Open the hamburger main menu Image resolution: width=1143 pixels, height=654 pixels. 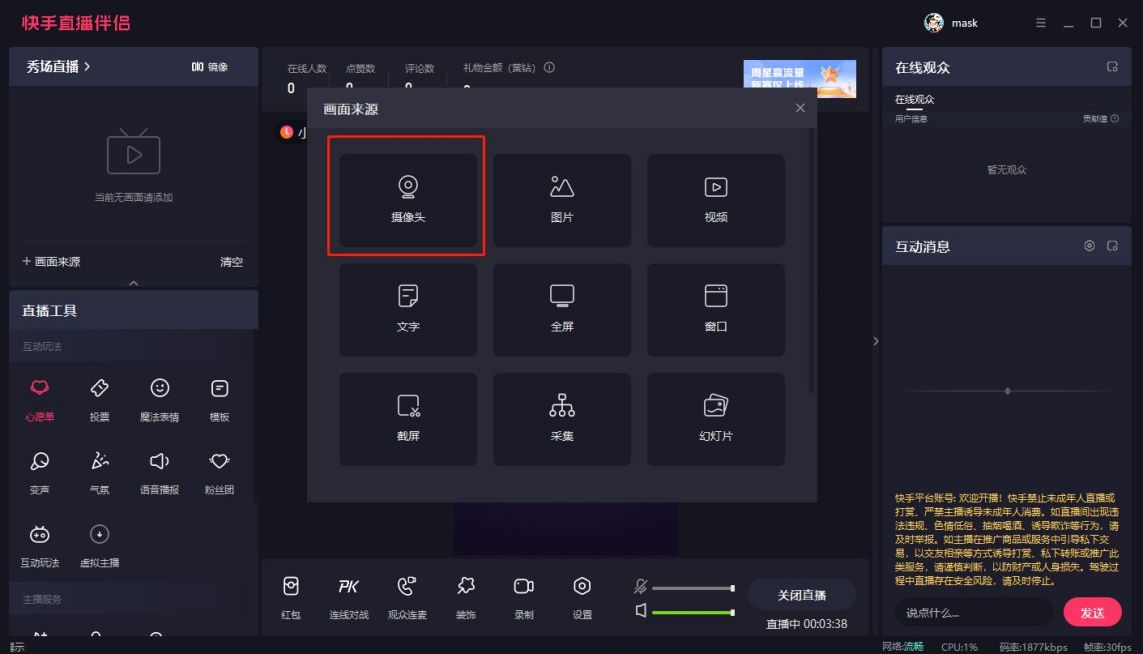(1040, 23)
